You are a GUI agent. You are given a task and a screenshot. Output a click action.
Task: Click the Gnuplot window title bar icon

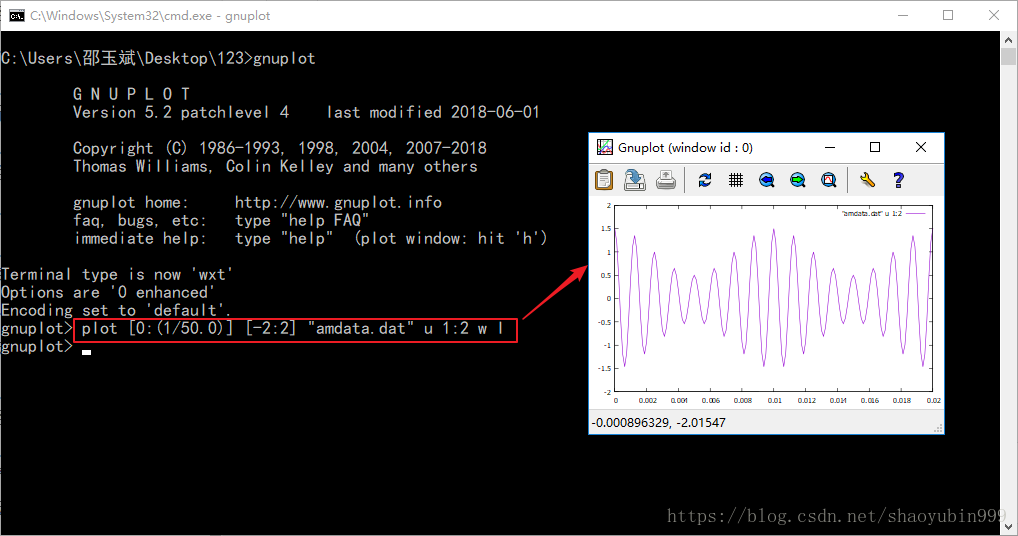coord(604,147)
